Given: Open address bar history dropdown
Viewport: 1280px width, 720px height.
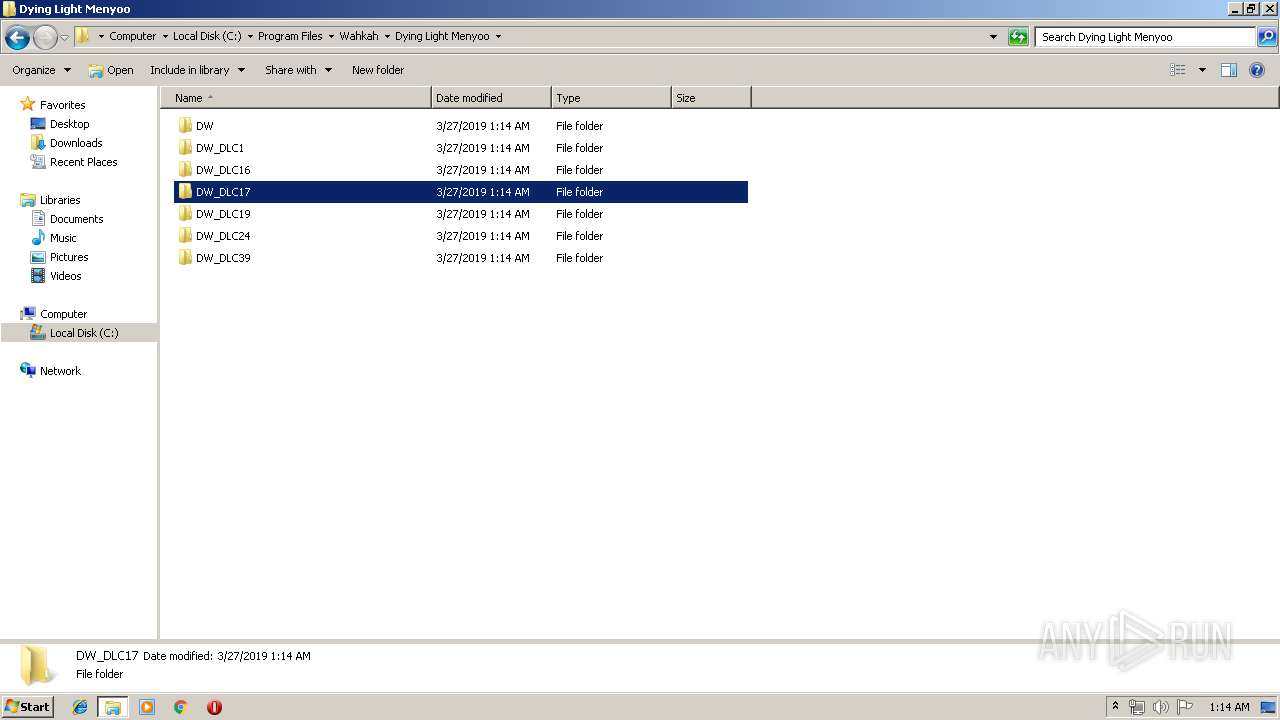Looking at the screenshot, I should 993,37.
